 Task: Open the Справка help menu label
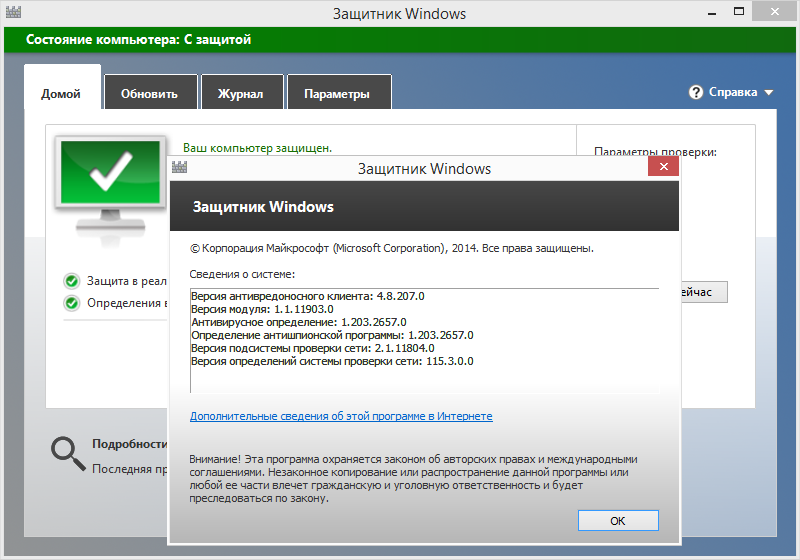point(733,92)
